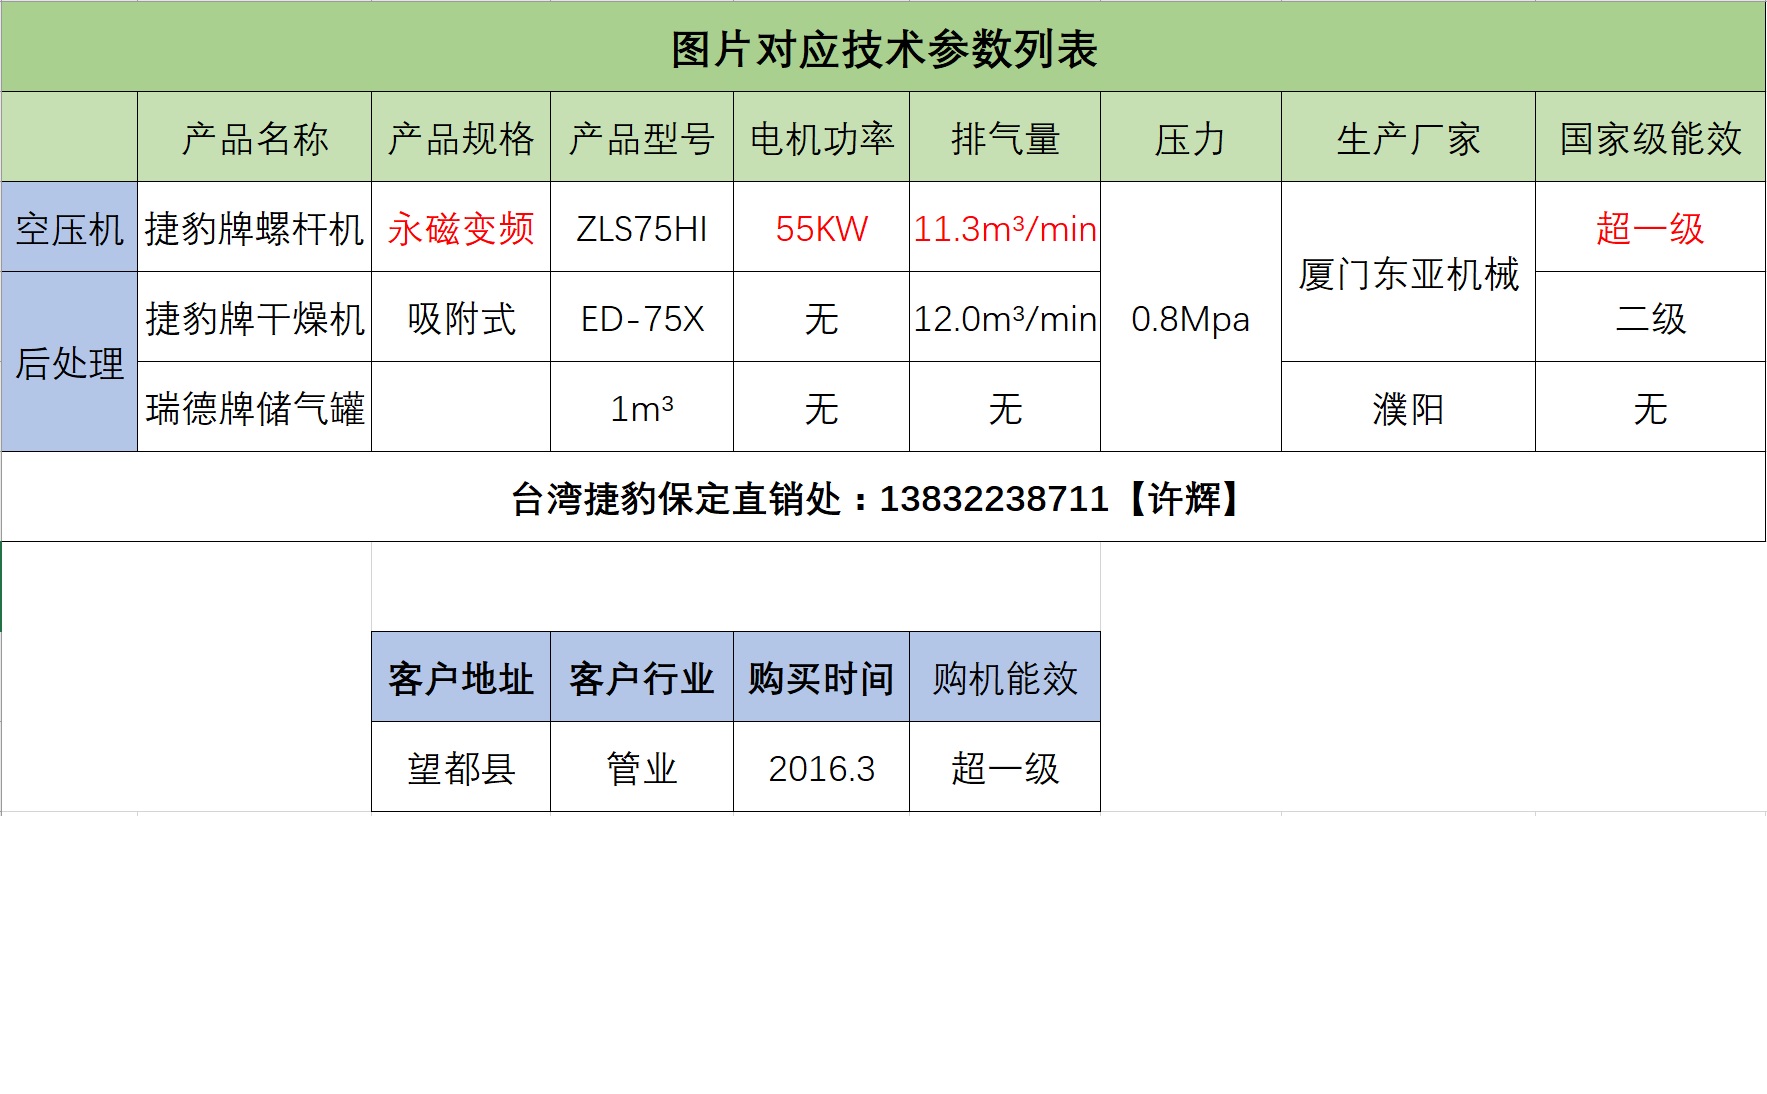Select the 瑞德牌储气罐 product cell
This screenshot has width=1767, height=1094.
pos(254,408)
